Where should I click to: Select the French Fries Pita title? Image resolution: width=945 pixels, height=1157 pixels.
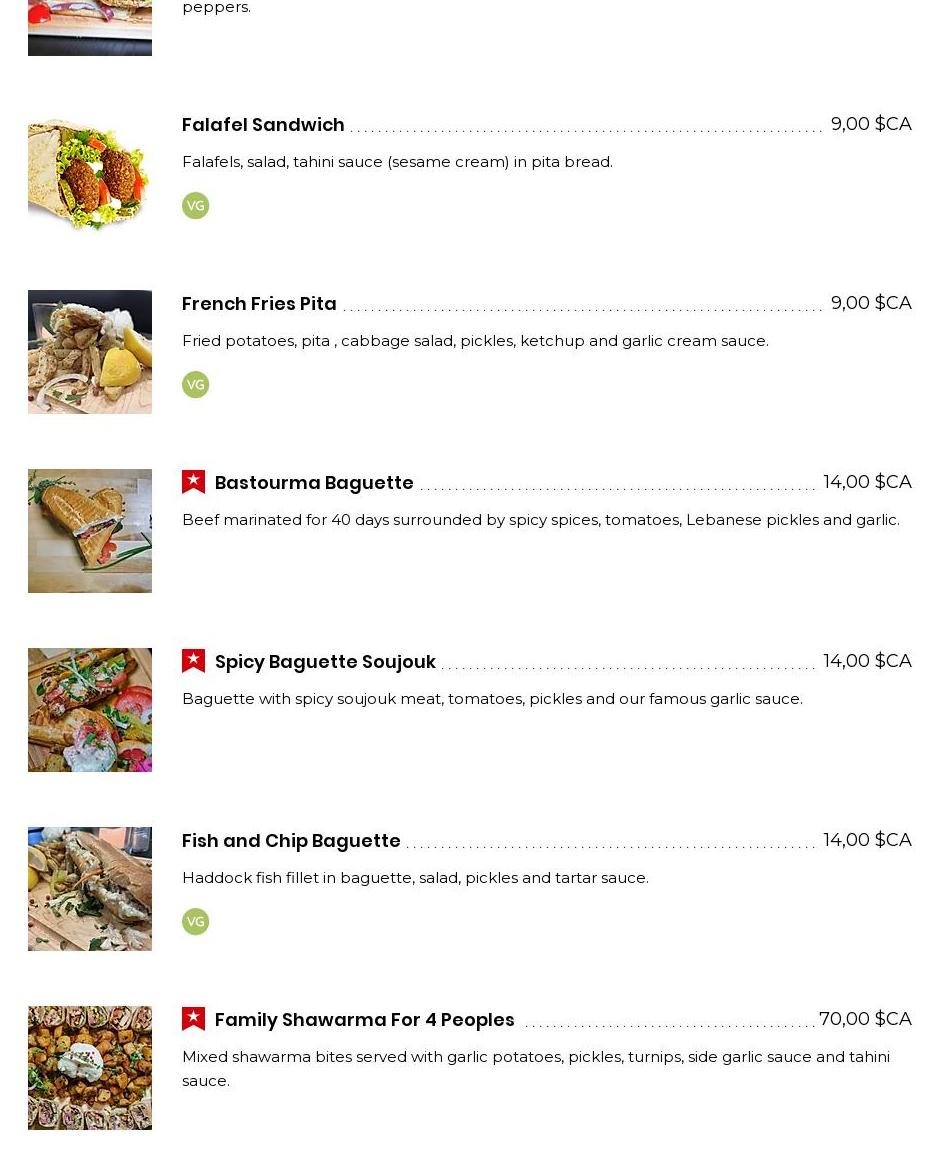click(259, 304)
